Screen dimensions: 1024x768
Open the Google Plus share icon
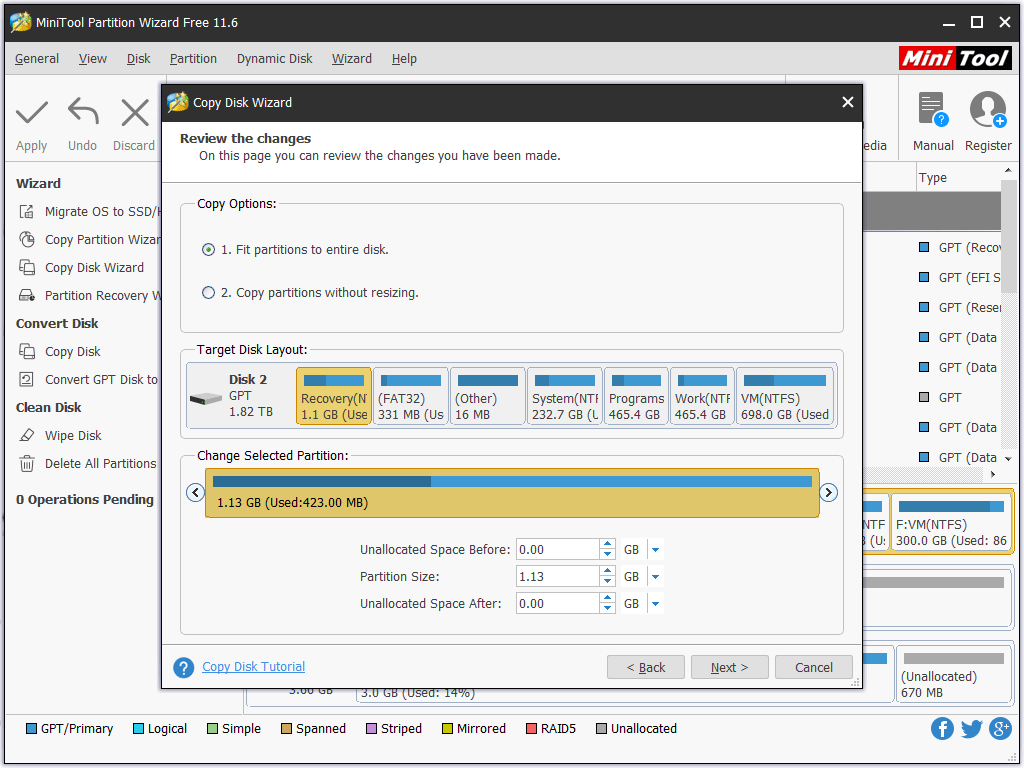pos(1000,728)
